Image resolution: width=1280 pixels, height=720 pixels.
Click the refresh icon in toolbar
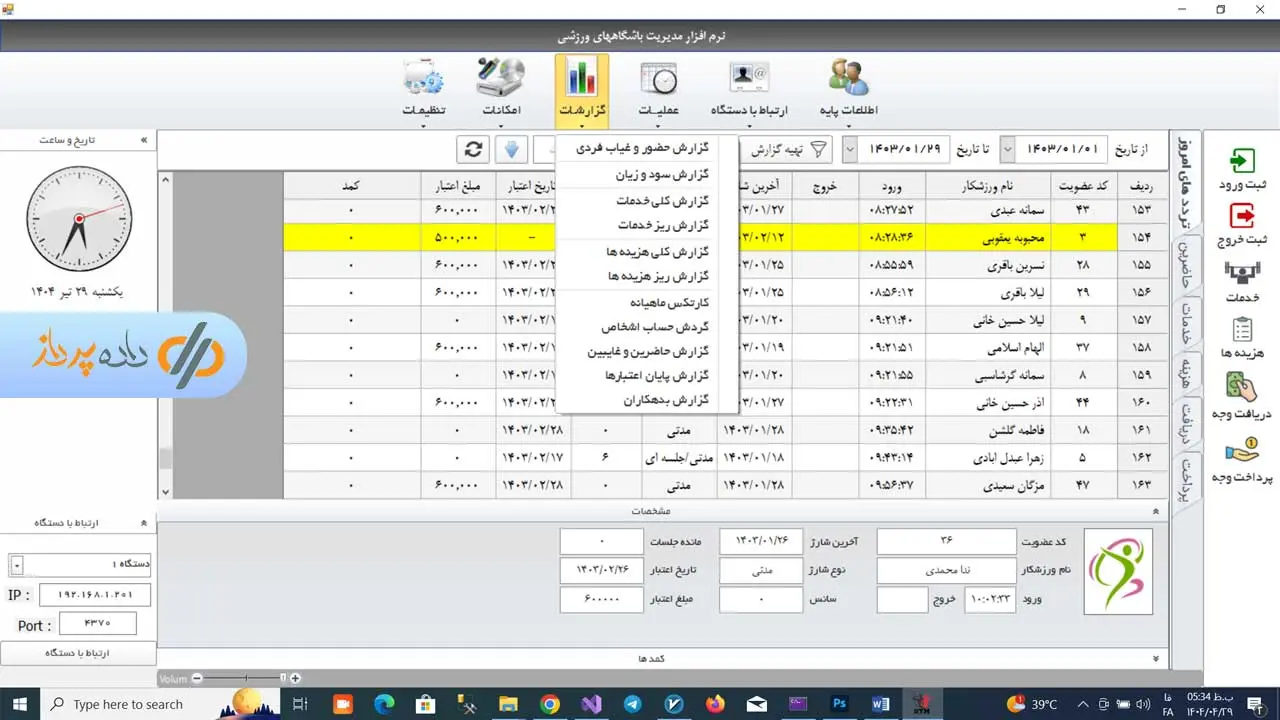473,150
